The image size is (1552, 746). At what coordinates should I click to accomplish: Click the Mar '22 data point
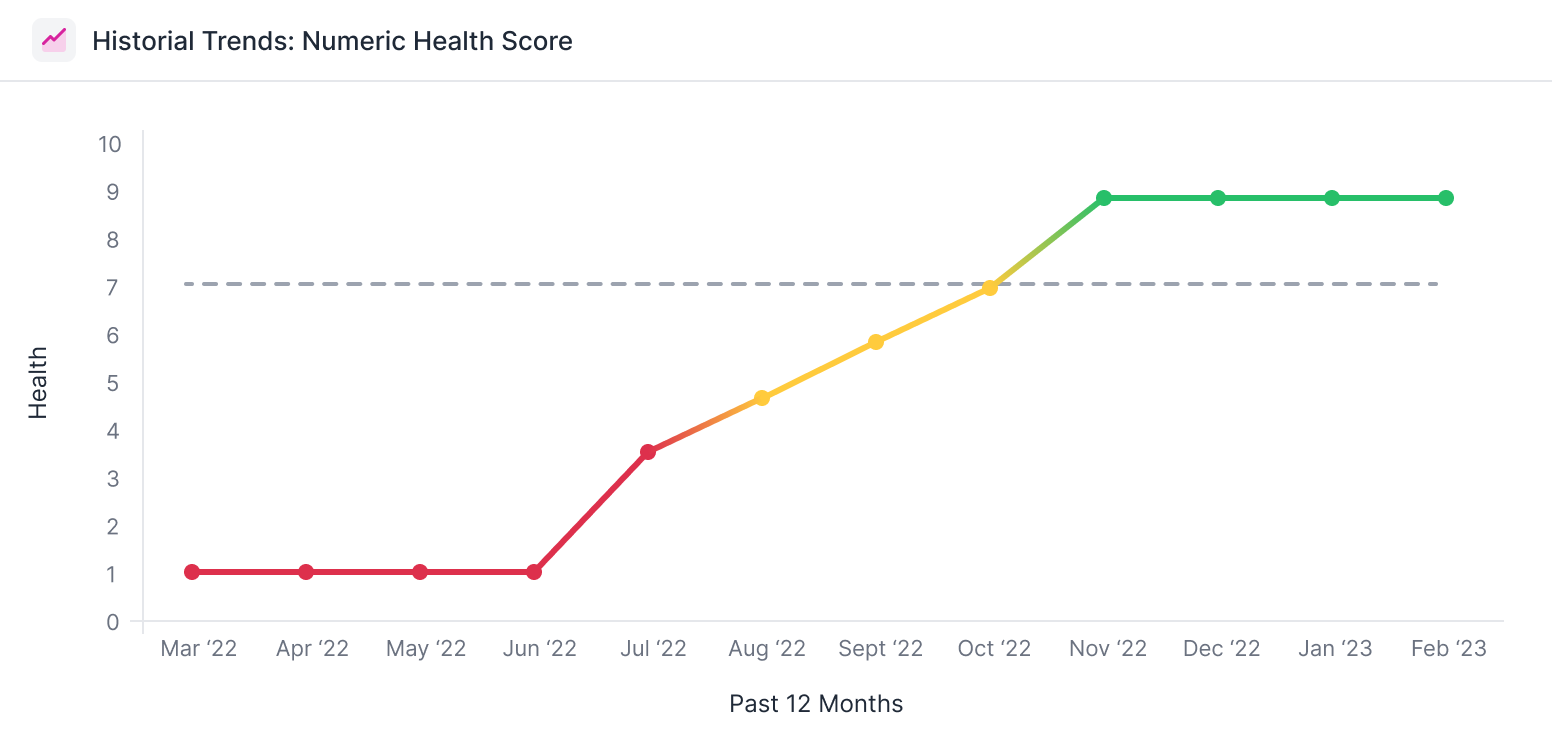[192, 572]
